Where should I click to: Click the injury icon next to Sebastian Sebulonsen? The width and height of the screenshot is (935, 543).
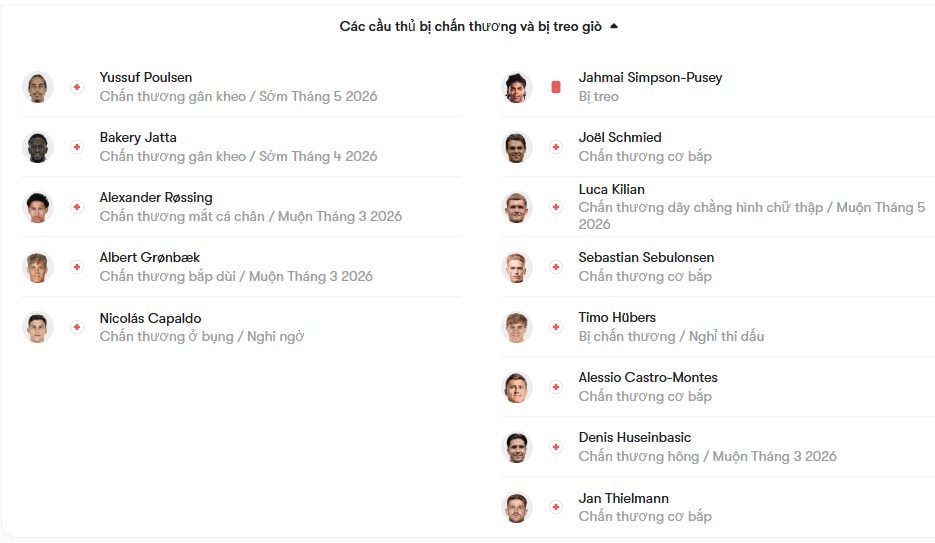point(556,267)
